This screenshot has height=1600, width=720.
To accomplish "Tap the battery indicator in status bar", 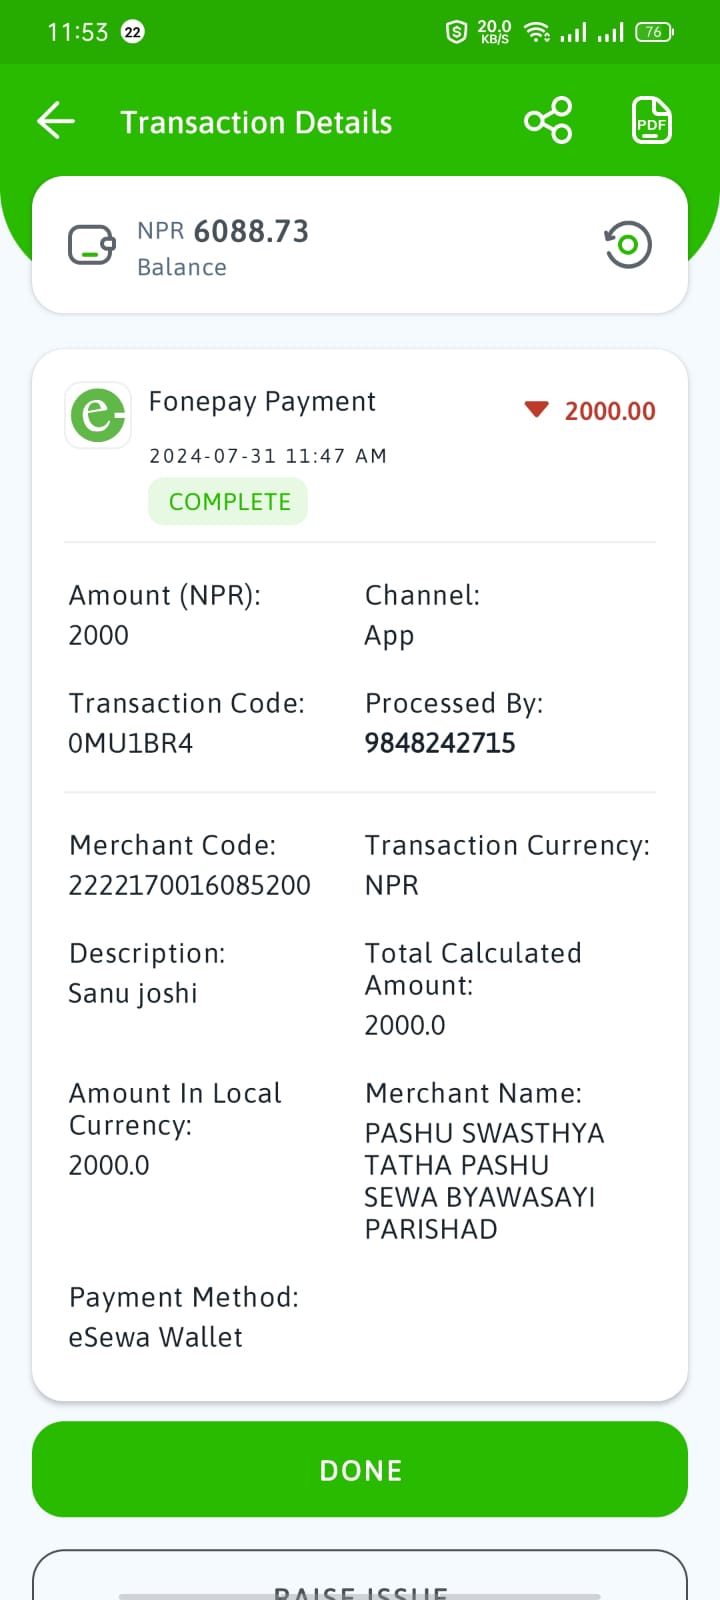I will tap(654, 32).
